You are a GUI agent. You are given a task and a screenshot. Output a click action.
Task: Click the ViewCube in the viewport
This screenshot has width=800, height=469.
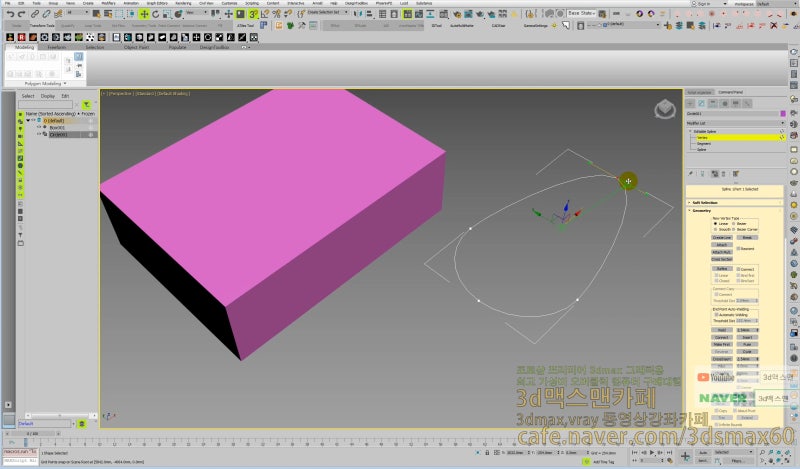pyautogui.click(x=665, y=109)
